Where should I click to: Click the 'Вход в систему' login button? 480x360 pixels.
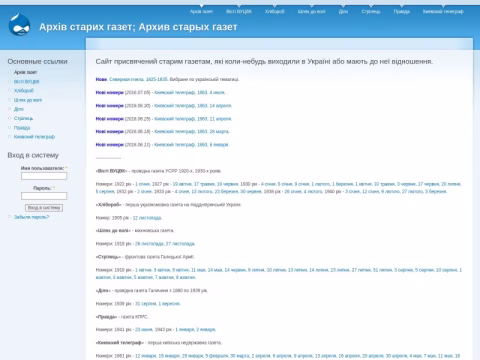pyautogui.click(x=44, y=208)
